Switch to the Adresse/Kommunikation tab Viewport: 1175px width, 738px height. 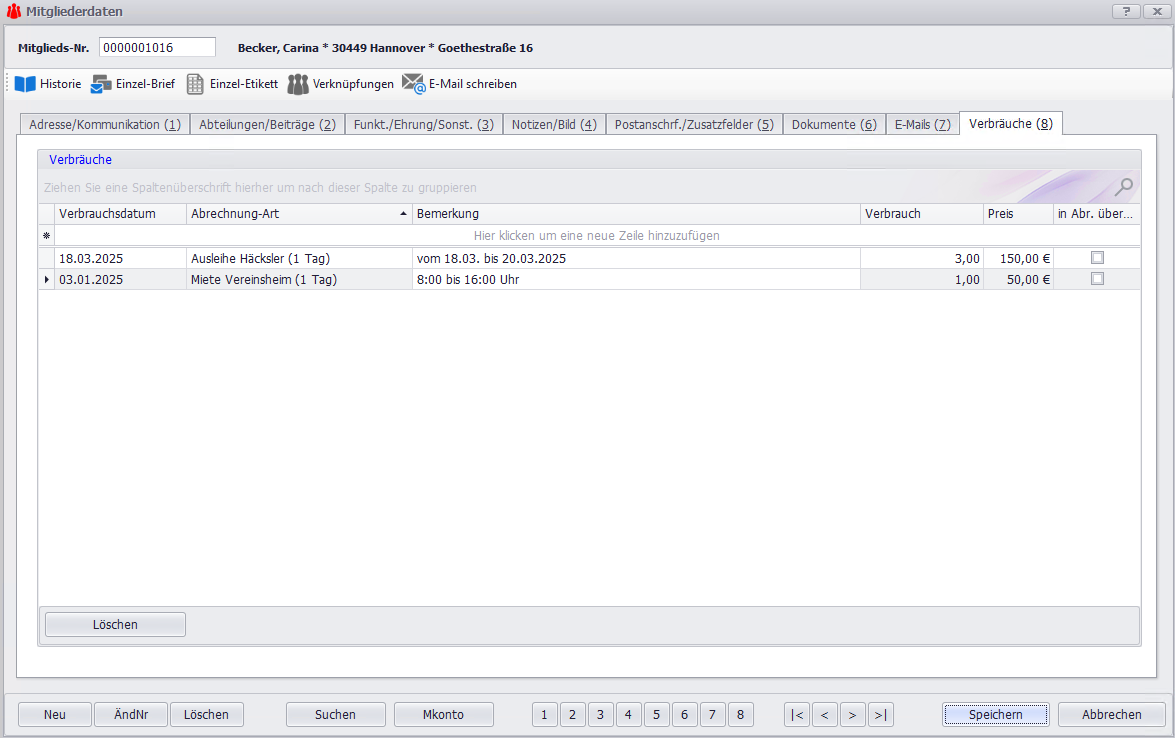105,124
